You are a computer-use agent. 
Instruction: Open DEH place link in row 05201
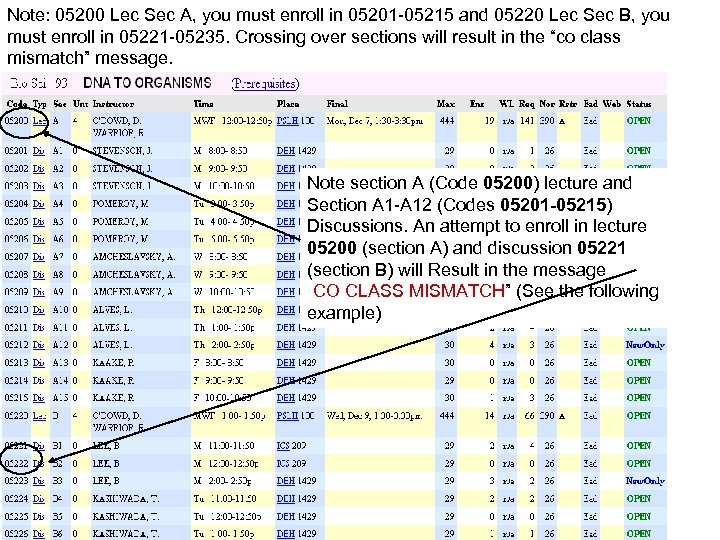[x=286, y=151]
